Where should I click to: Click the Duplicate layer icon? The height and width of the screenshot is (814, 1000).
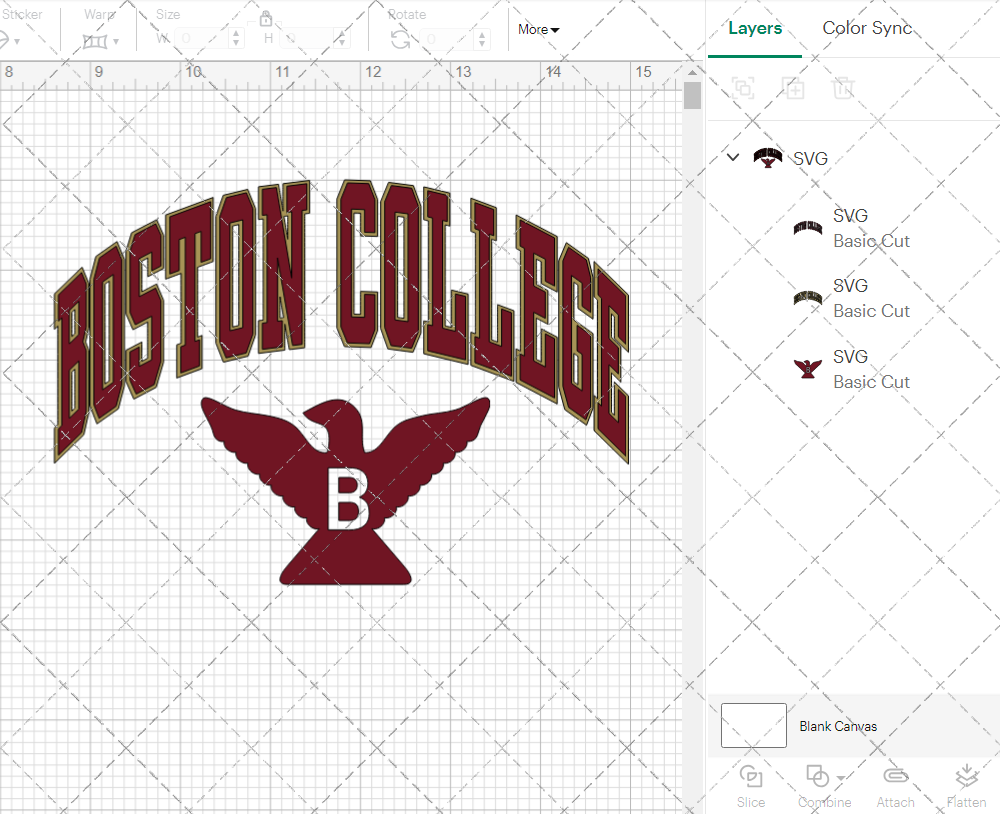[793, 88]
